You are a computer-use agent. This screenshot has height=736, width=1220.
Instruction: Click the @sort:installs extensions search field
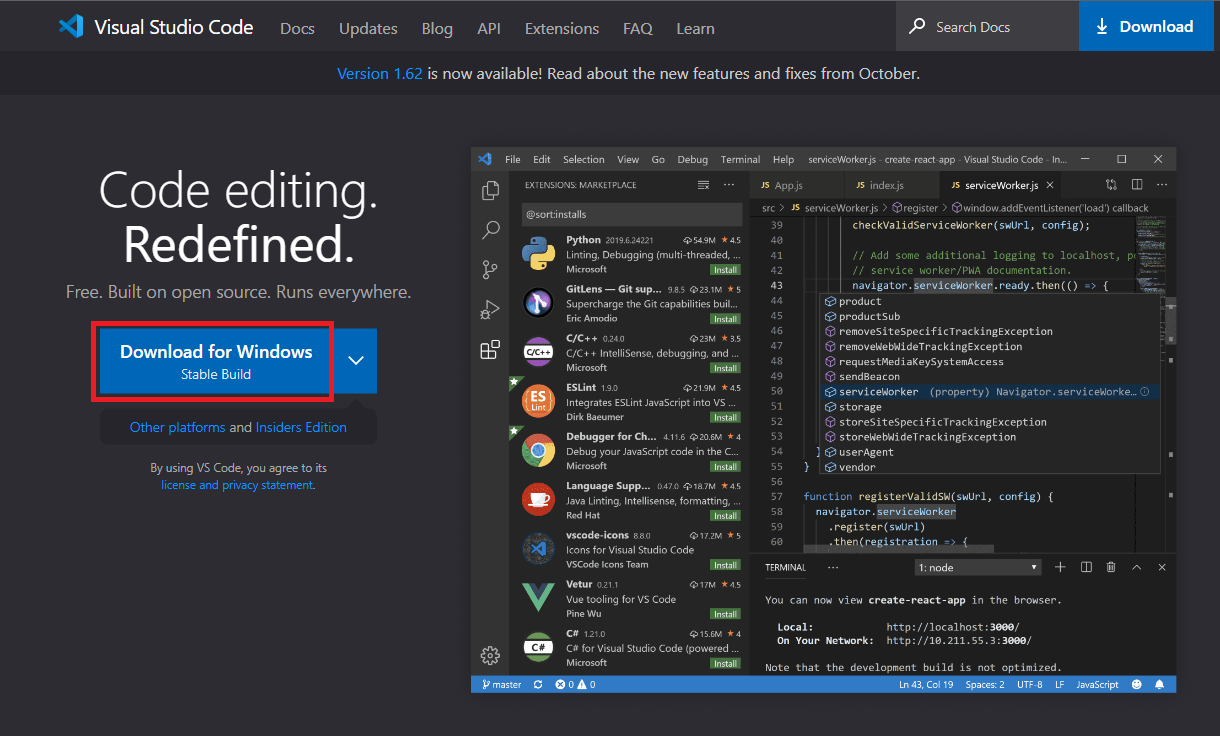pos(631,213)
